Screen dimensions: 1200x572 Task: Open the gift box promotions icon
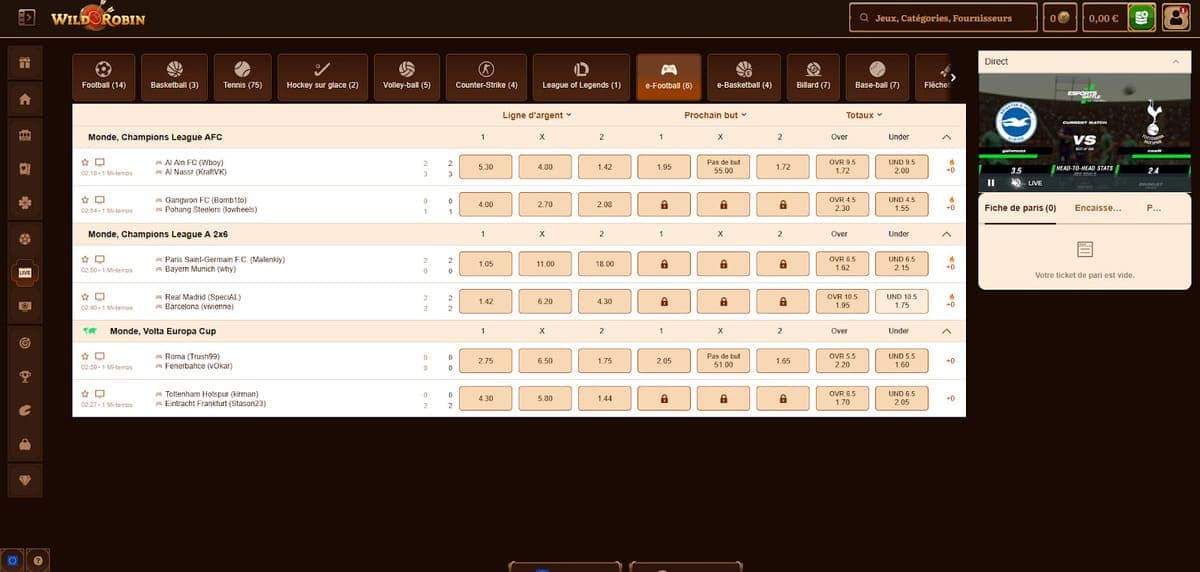(x=25, y=63)
